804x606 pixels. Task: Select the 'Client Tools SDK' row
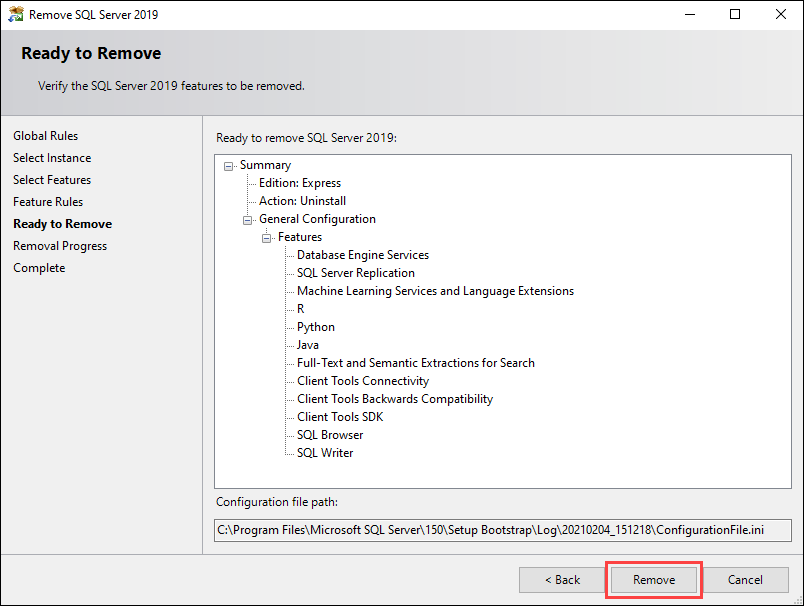click(x=340, y=417)
